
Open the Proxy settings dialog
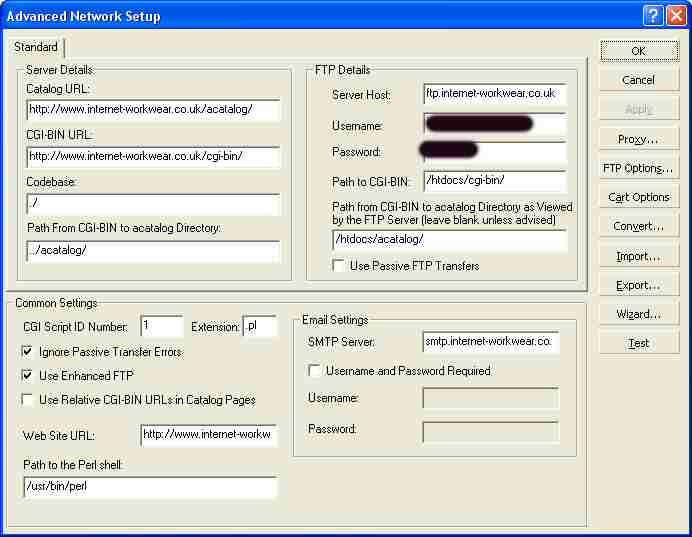coord(638,139)
